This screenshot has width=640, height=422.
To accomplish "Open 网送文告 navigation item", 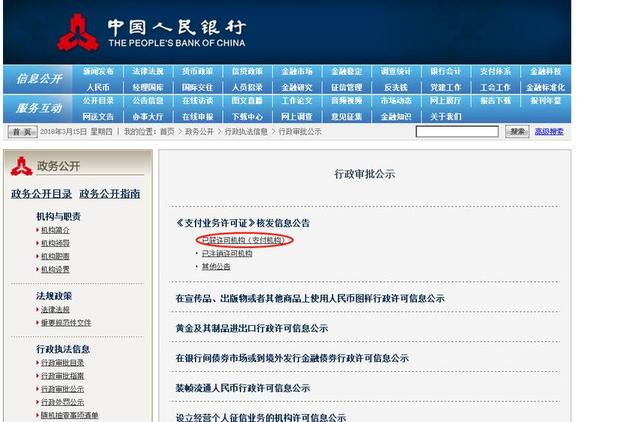I will pos(98,117).
